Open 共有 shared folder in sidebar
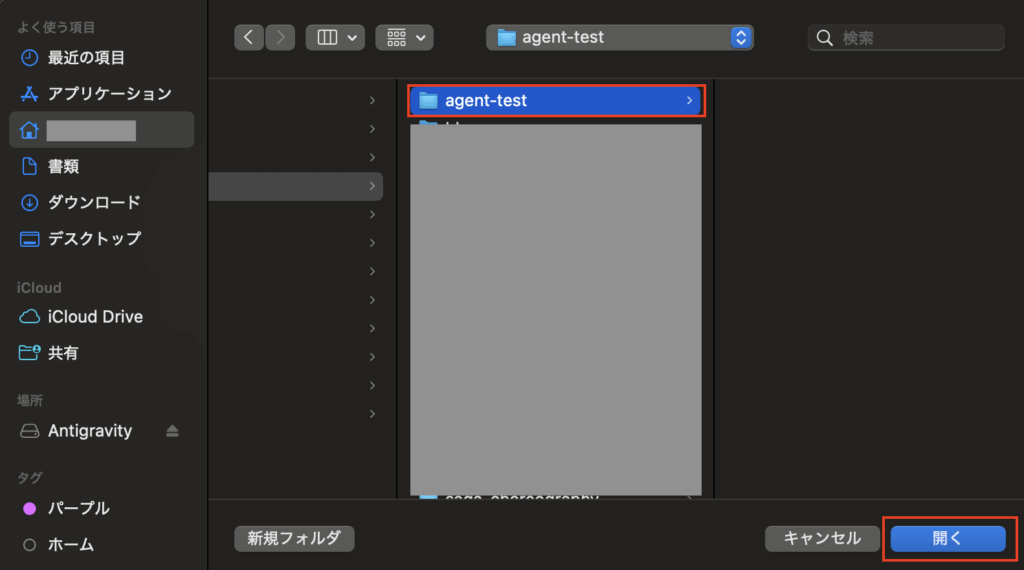1024x570 pixels. point(63,353)
